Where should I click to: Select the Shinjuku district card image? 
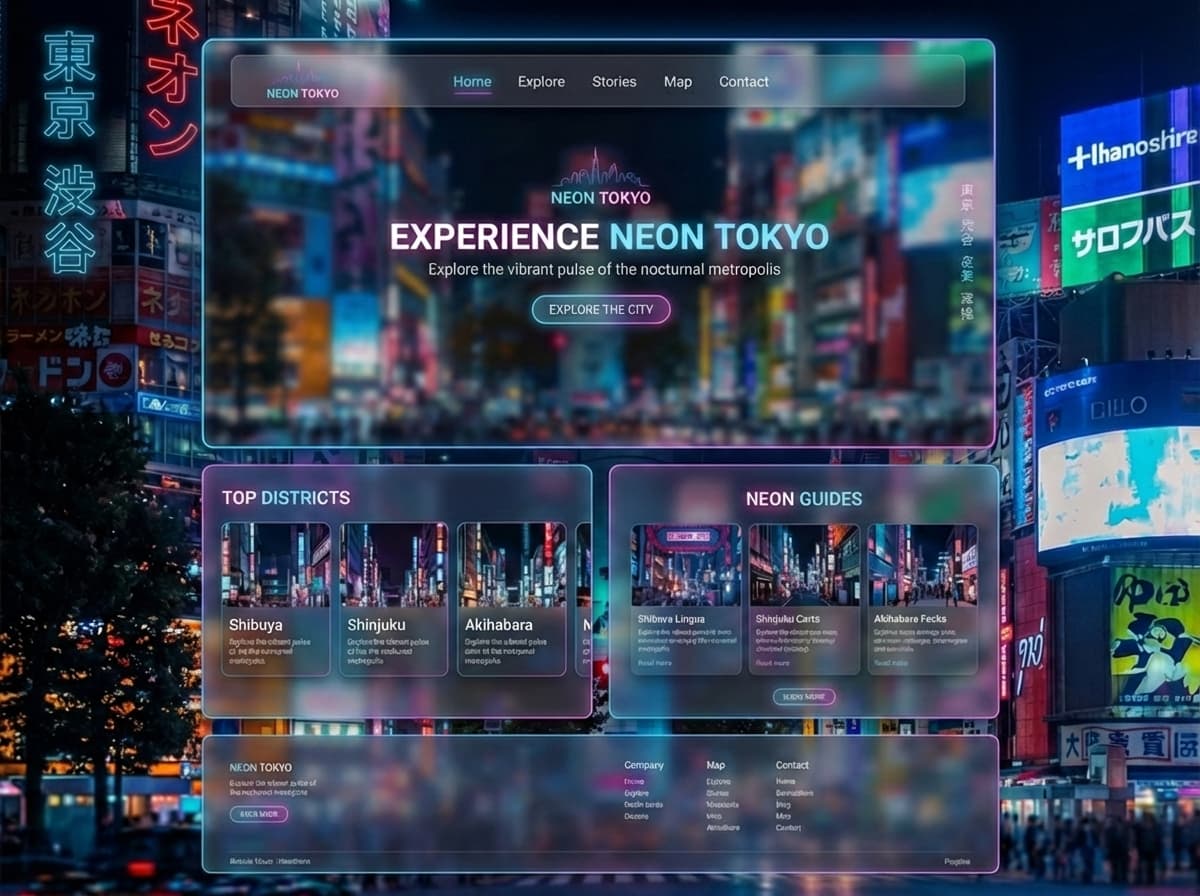pyautogui.click(x=393, y=564)
